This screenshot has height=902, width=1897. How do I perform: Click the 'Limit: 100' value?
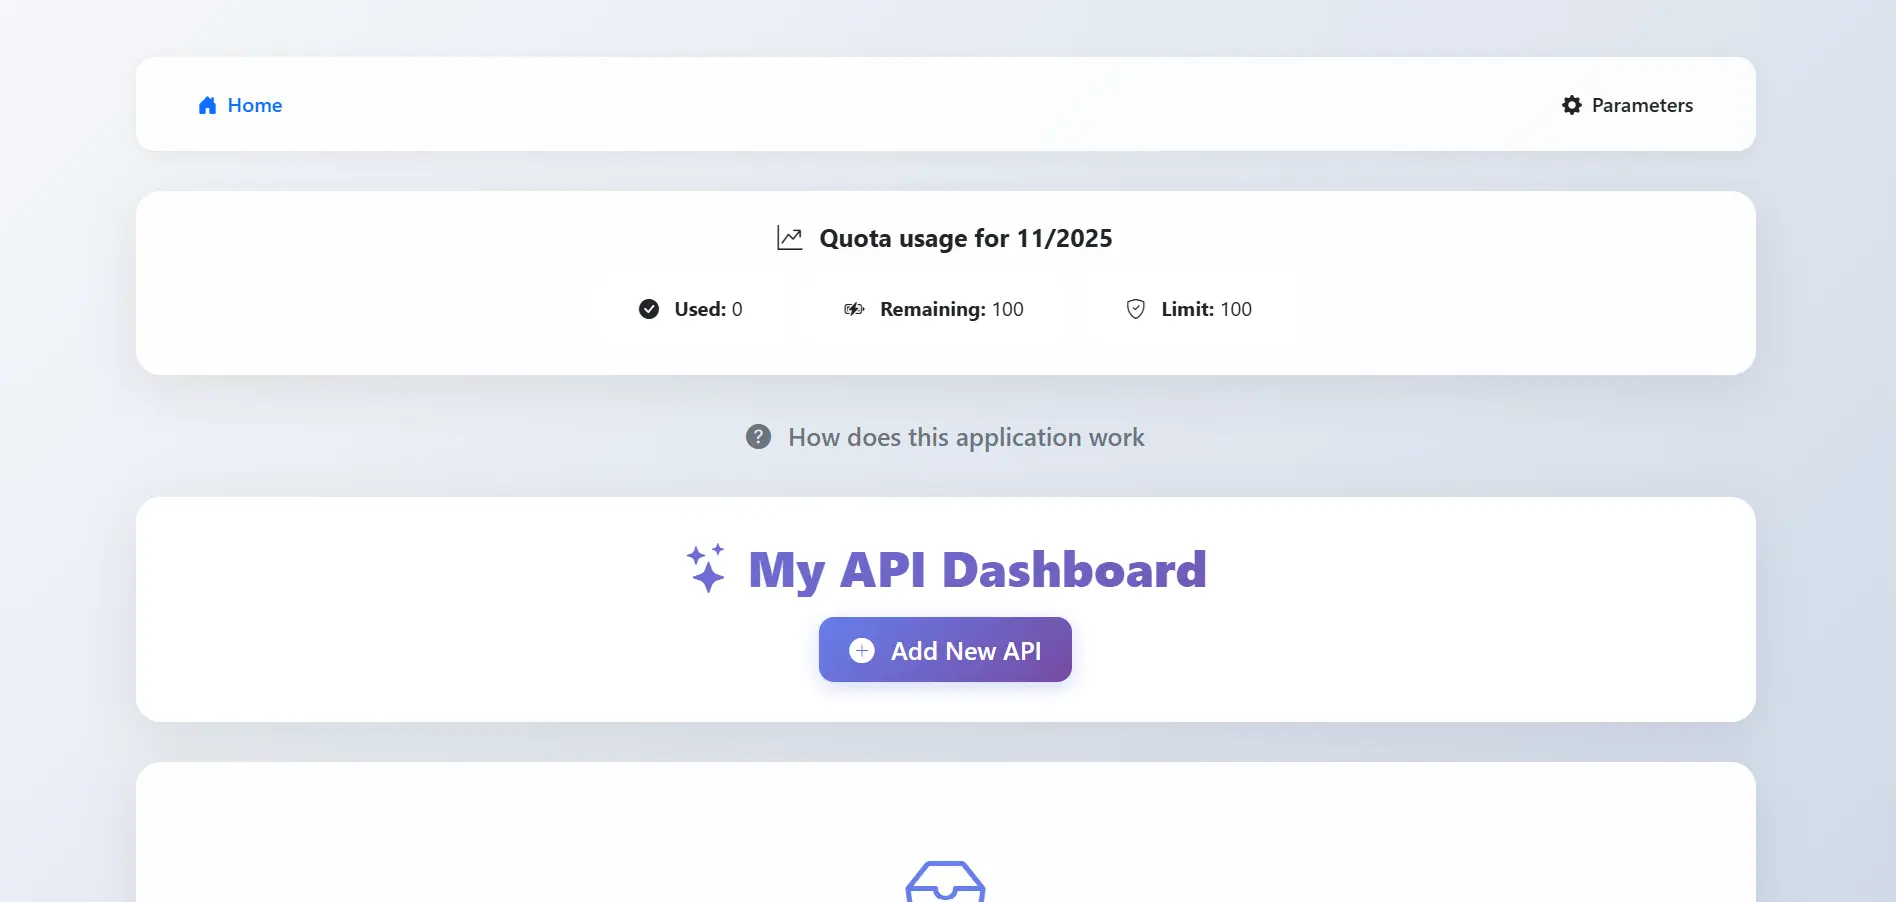tap(1207, 309)
